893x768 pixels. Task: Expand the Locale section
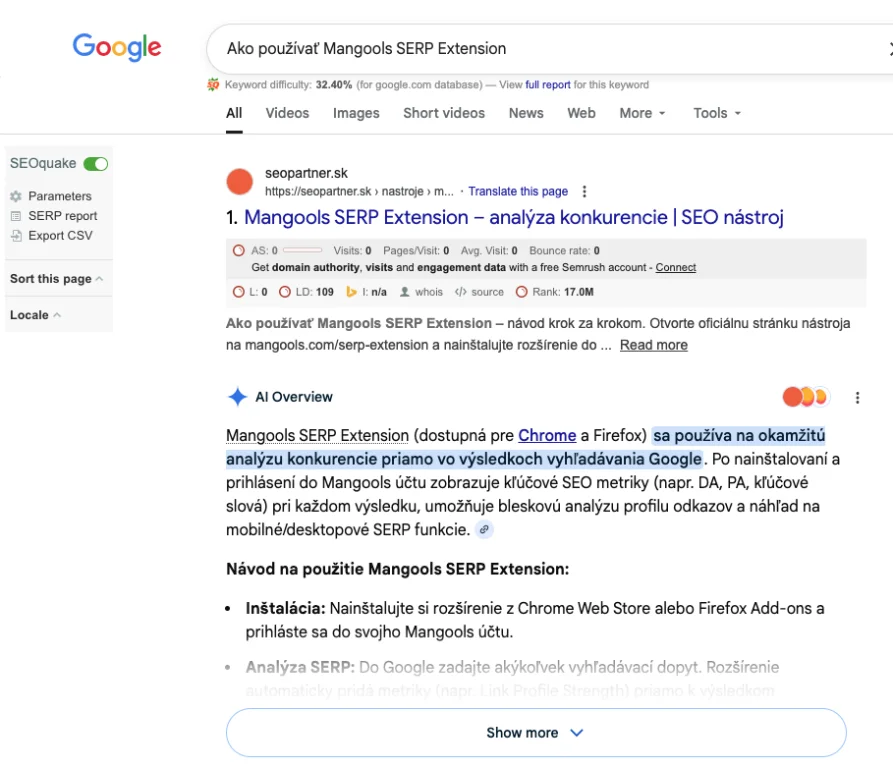click(35, 315)
